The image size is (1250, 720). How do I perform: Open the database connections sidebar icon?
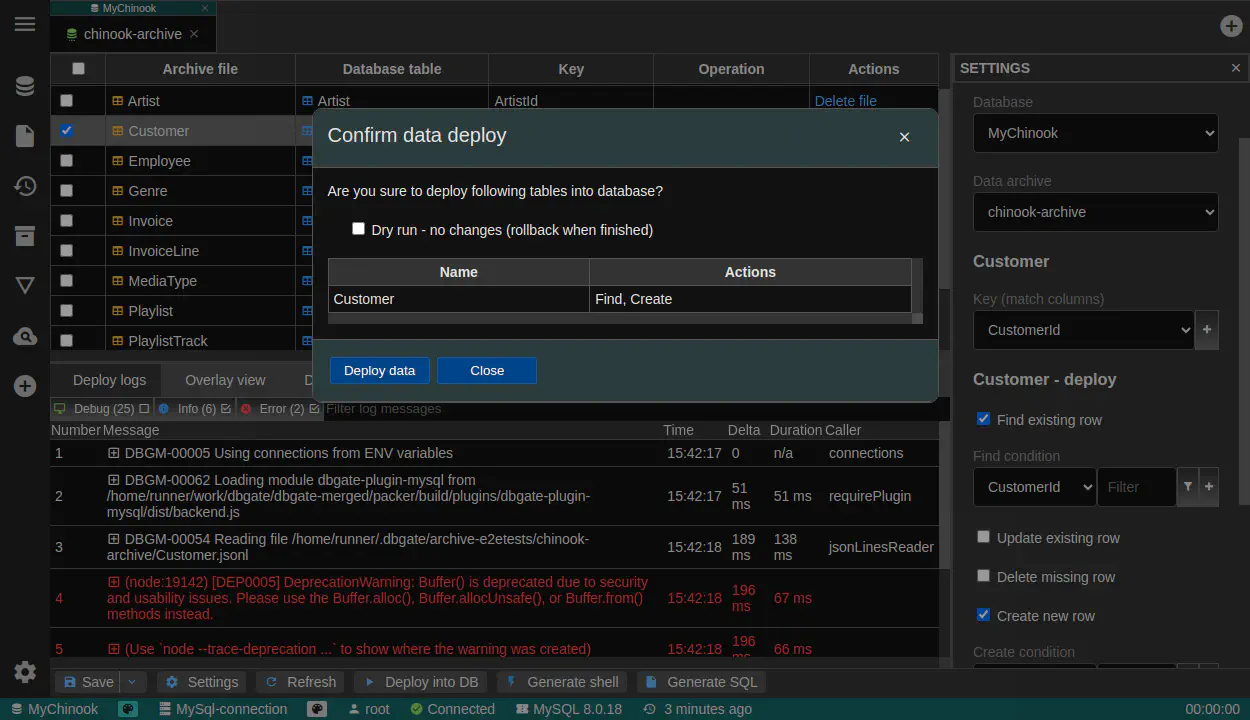click(x=25, y=87)
